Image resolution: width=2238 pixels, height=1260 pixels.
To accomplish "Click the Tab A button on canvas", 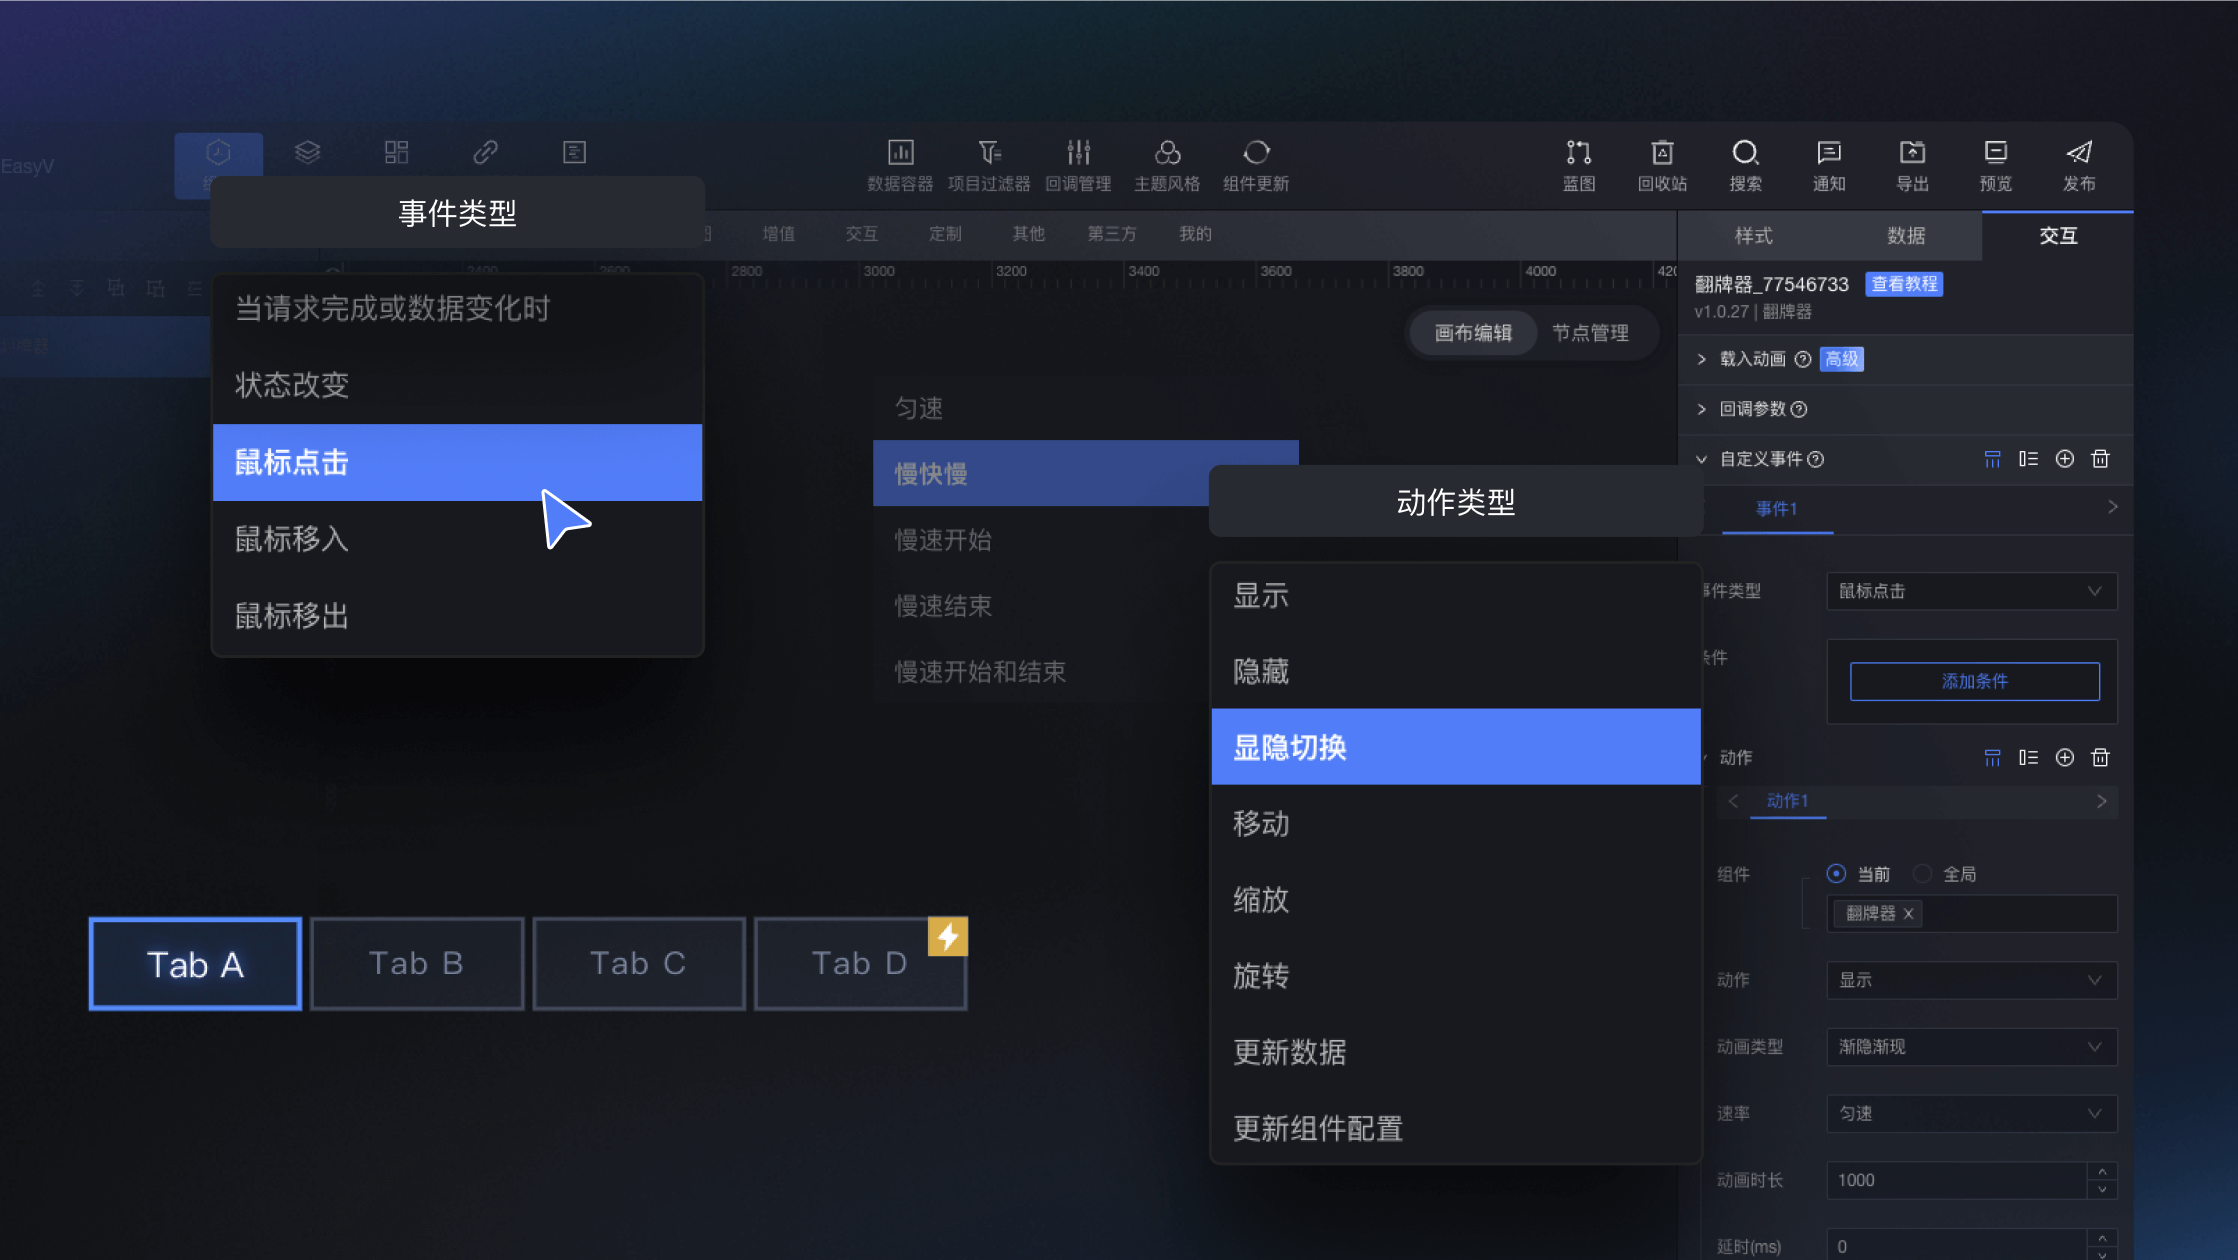I will coord(195,964).
